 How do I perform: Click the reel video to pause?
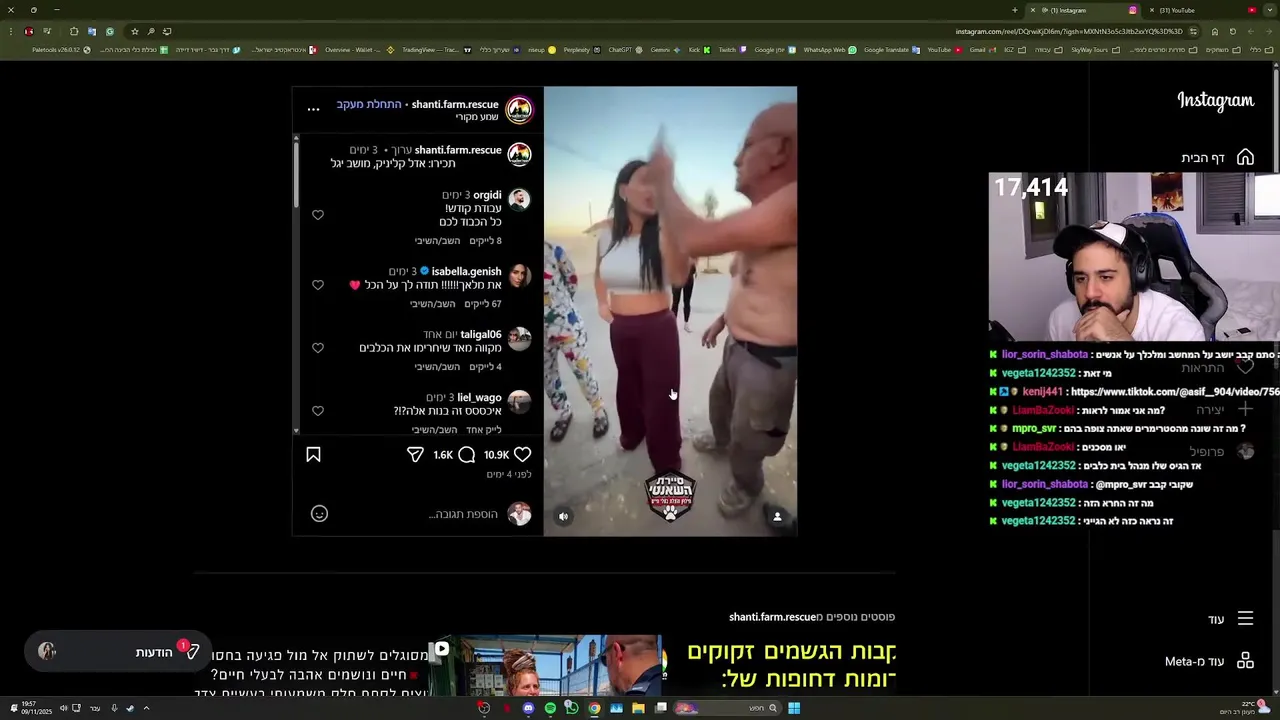[670, 310]
